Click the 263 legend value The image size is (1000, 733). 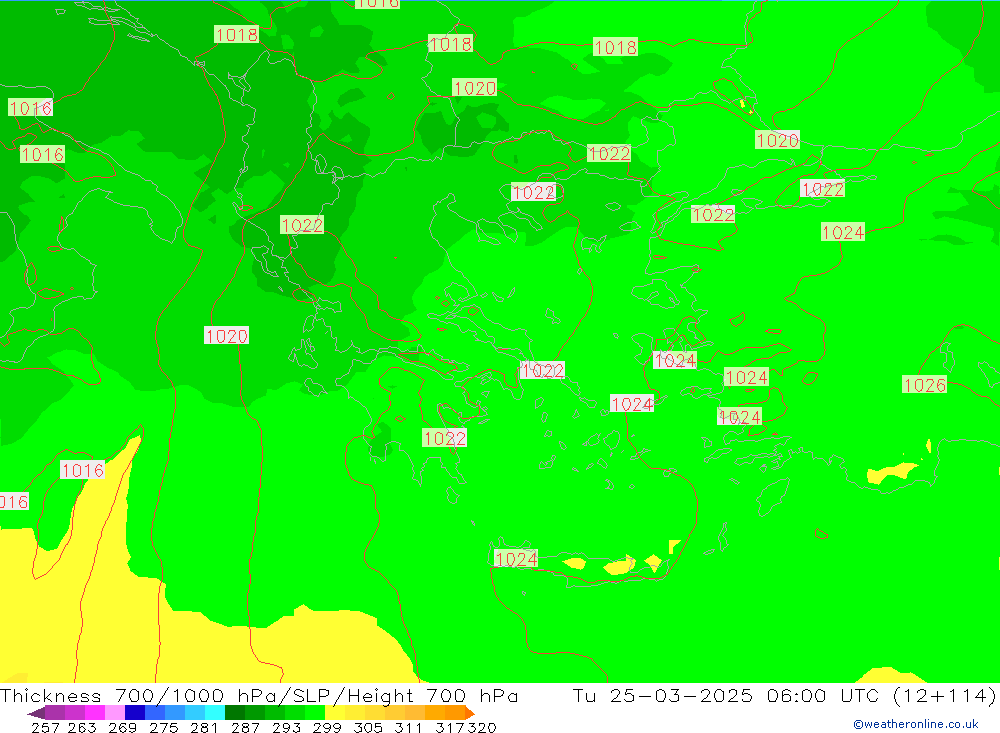pyautogui.click(x=82, y=727)
